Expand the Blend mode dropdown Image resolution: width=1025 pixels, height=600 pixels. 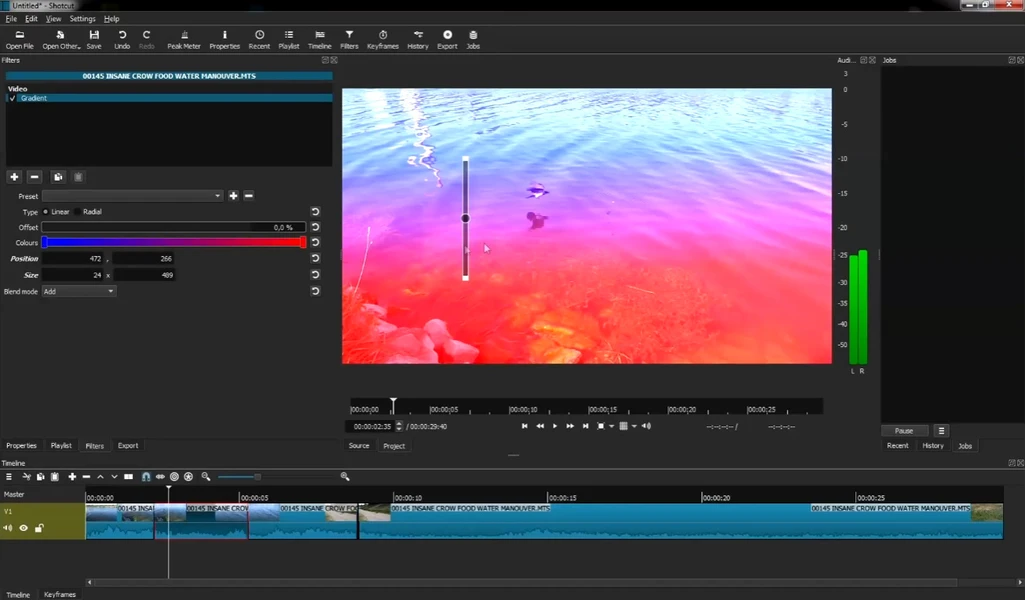point(79,291)
